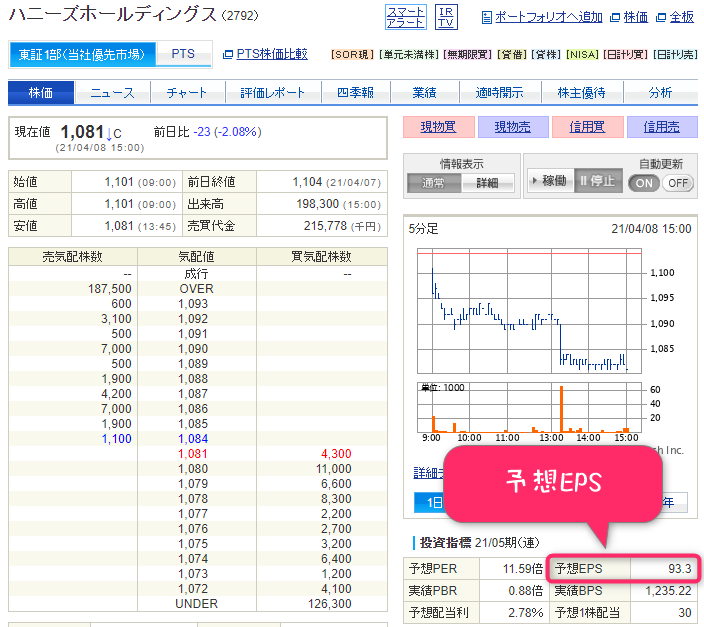Image resolution: width=704 pixels, height=627 pixels.
Task: Click bid price 1,072 in order book
Action: [193, 589]
